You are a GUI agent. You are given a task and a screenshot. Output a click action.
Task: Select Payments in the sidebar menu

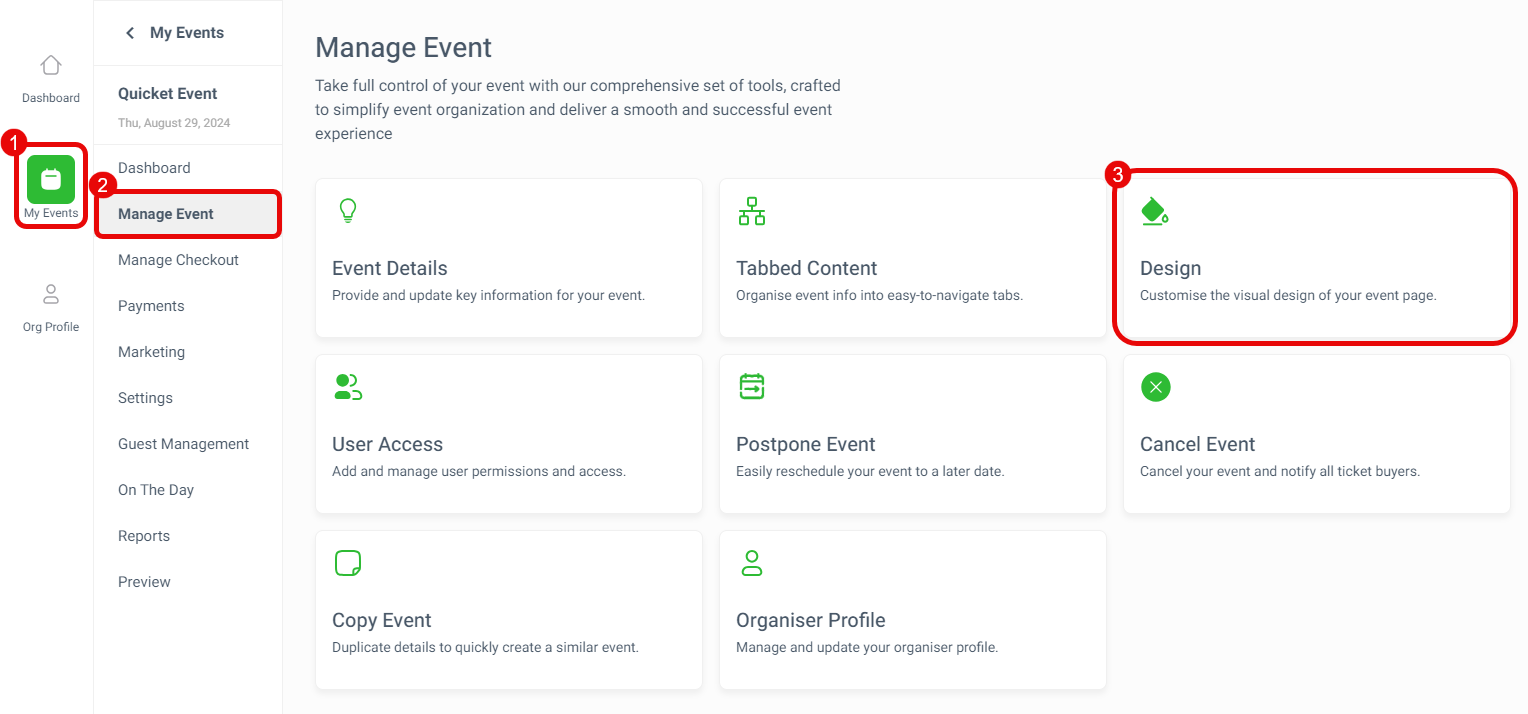point(151,306)
